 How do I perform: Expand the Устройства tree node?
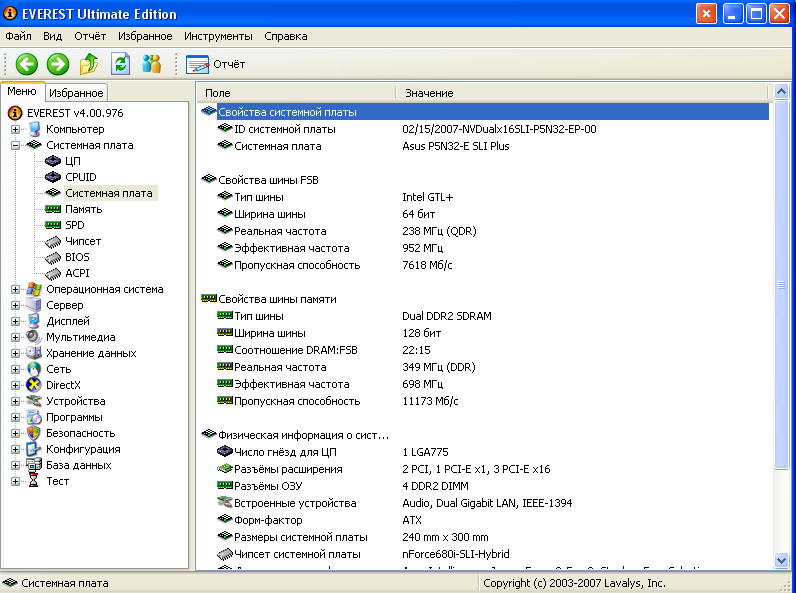click(x=15, y=401)
